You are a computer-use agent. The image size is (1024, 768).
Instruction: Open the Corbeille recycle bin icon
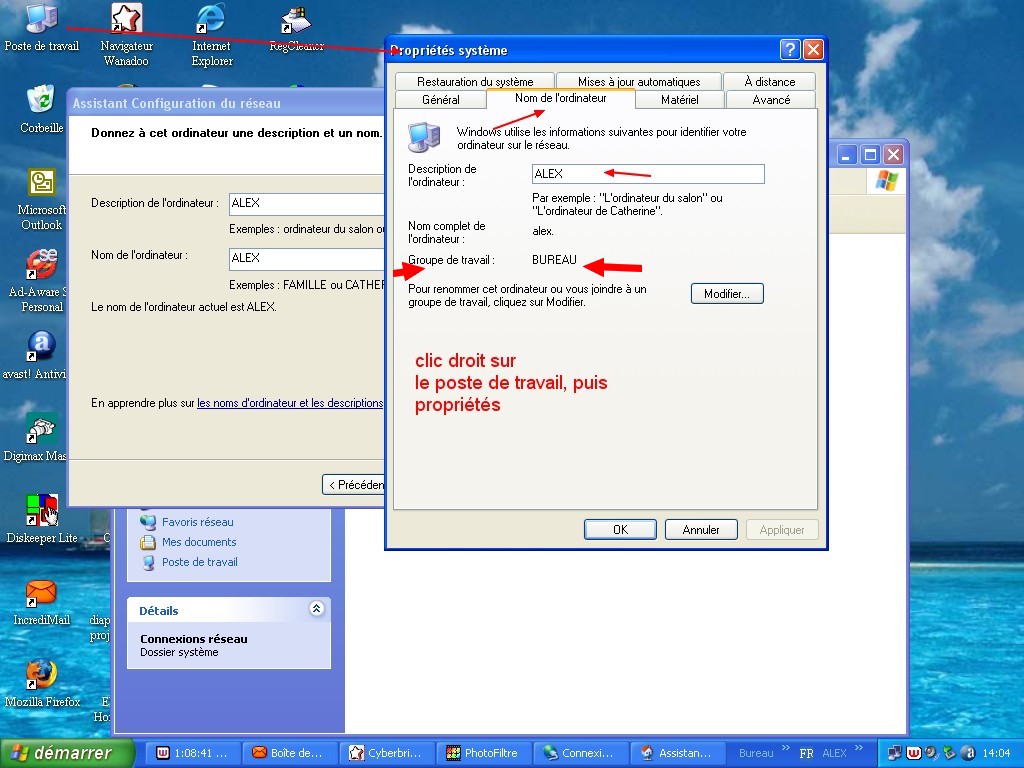(41, 101)
